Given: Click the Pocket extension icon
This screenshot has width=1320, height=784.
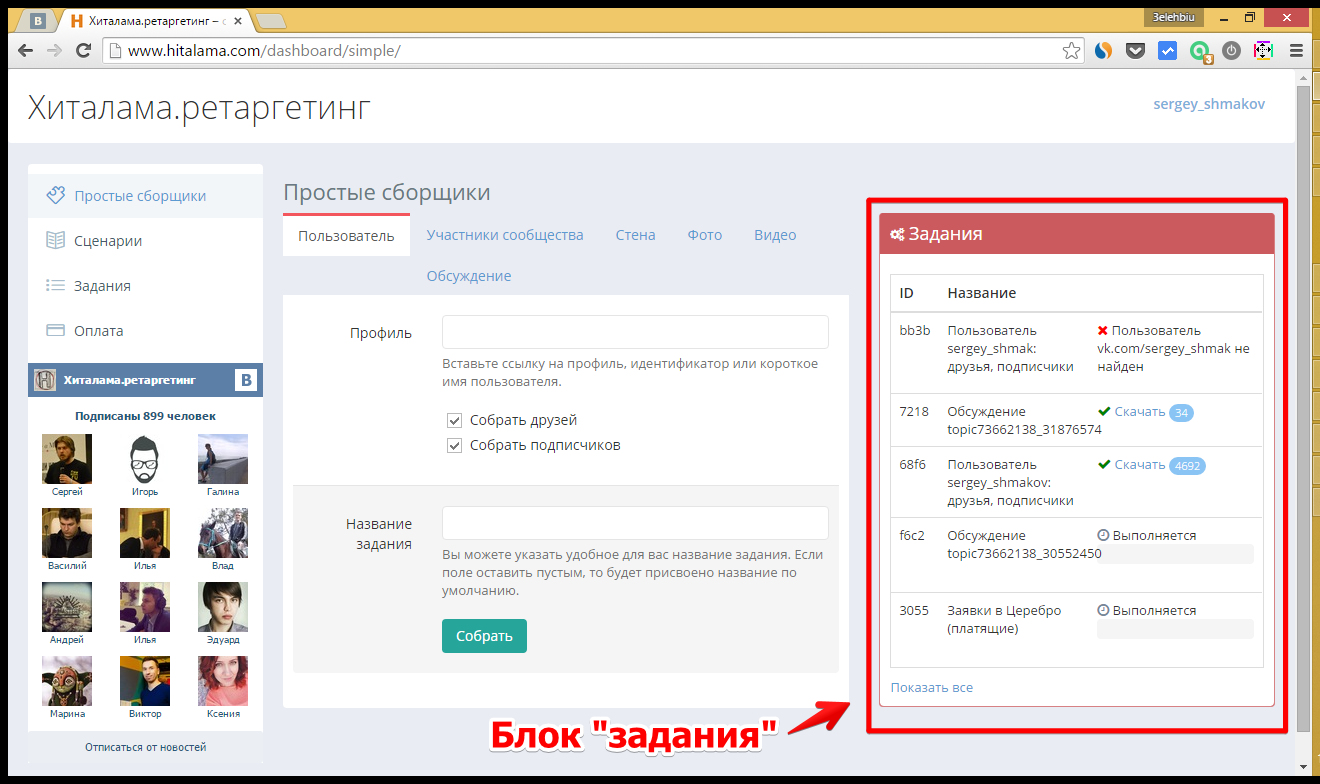Looking at the screenshot, I should point(1135,50).
